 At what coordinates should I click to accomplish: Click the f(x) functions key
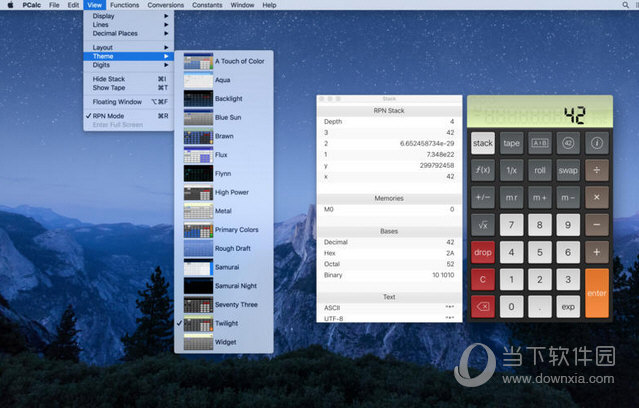pos(483,170)
